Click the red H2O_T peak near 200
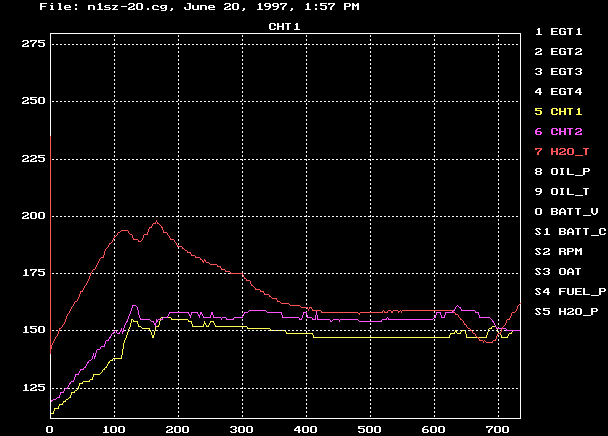 pyautogui.click(x=156, y=222)
